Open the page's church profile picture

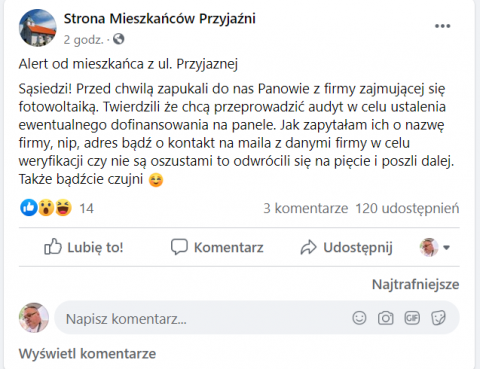pyautogui.click(x=38, y=28)
